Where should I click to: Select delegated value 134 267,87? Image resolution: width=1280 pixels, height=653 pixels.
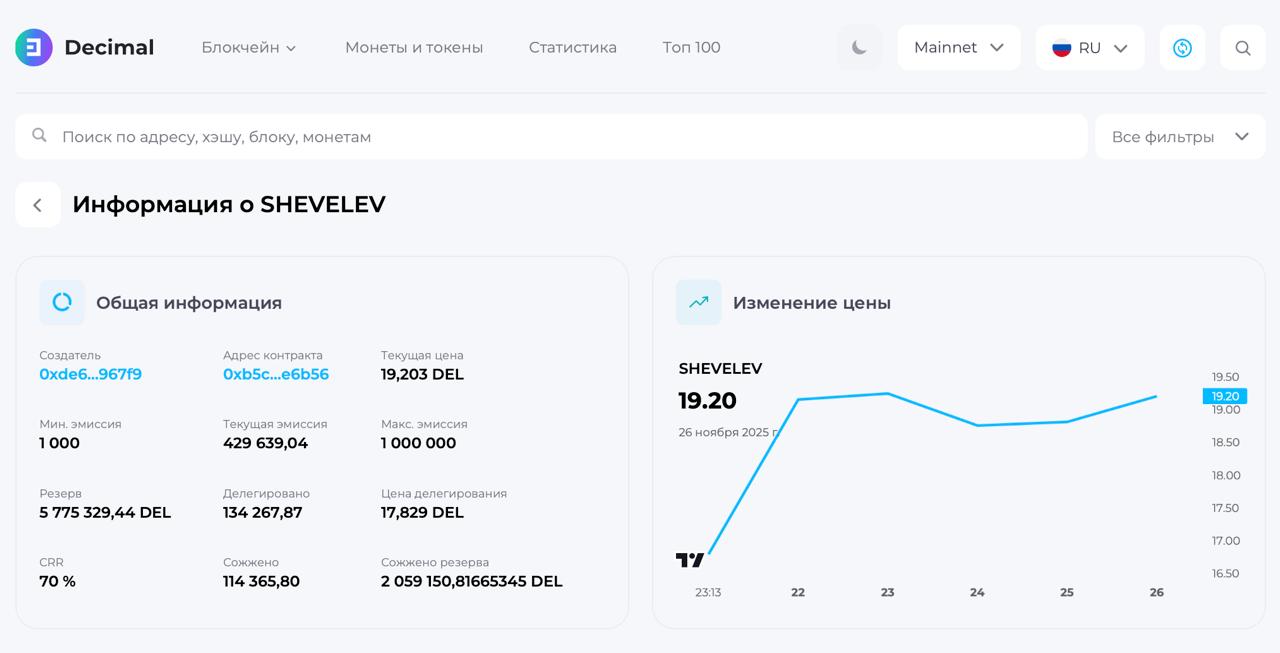click(x=262, y=512)
